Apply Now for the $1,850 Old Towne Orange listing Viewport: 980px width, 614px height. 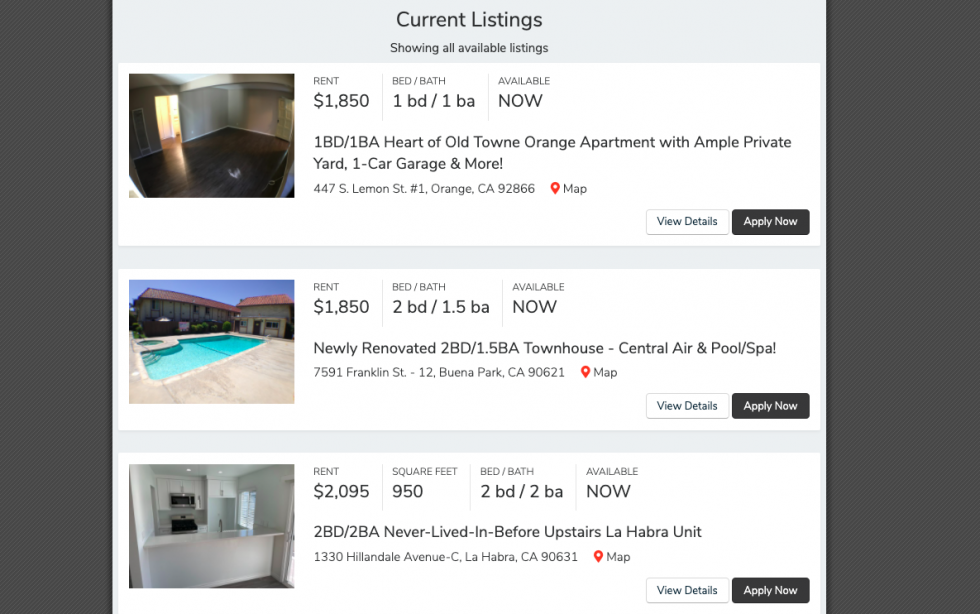[770, 221]
